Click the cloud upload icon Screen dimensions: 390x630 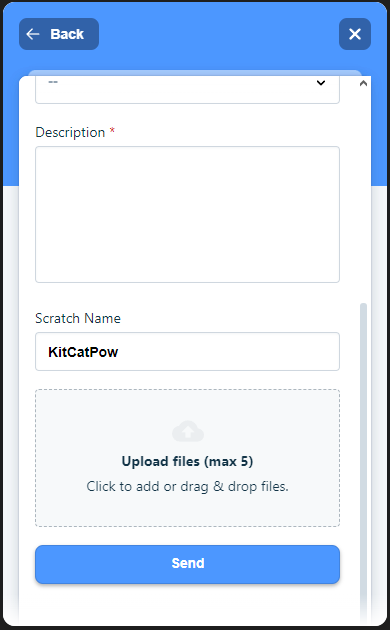(x=188, y=431)
